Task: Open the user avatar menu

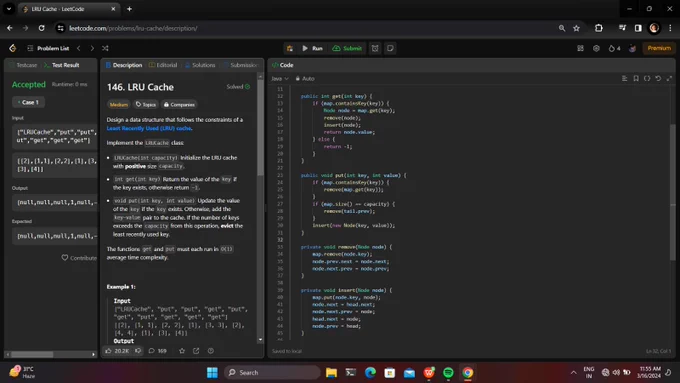Action: pyautogui.click(x=632, y=48)
